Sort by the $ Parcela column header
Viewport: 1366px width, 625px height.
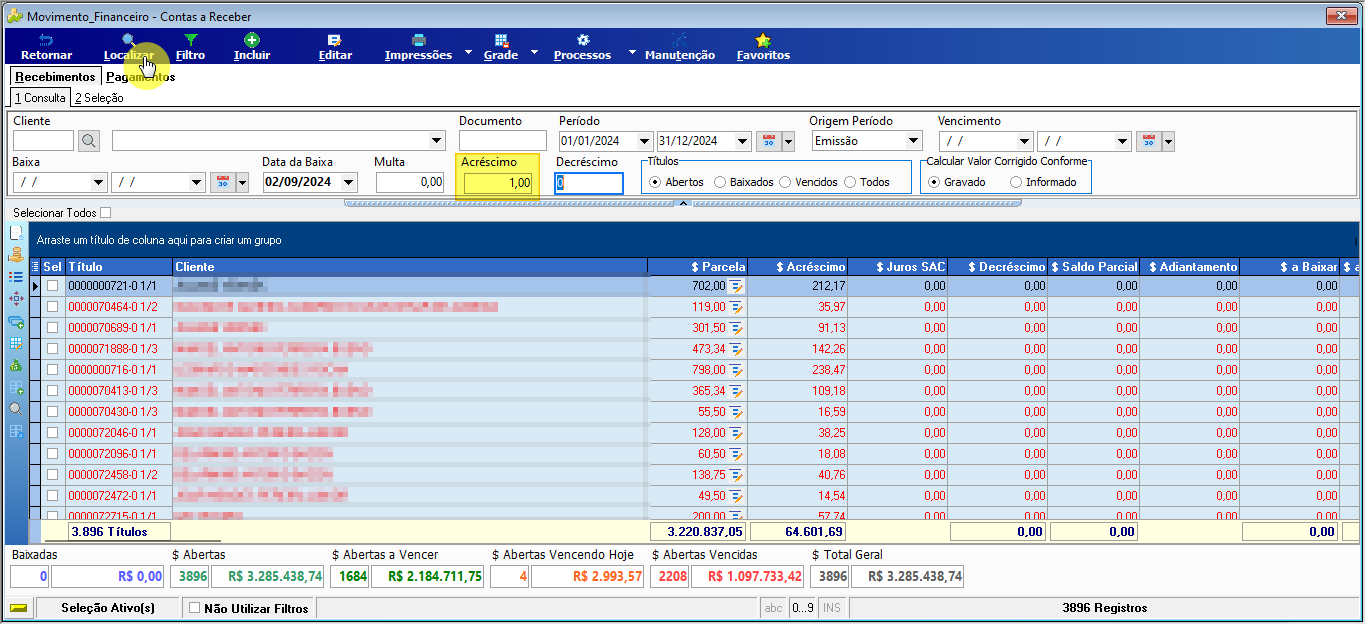click(698, 267)
